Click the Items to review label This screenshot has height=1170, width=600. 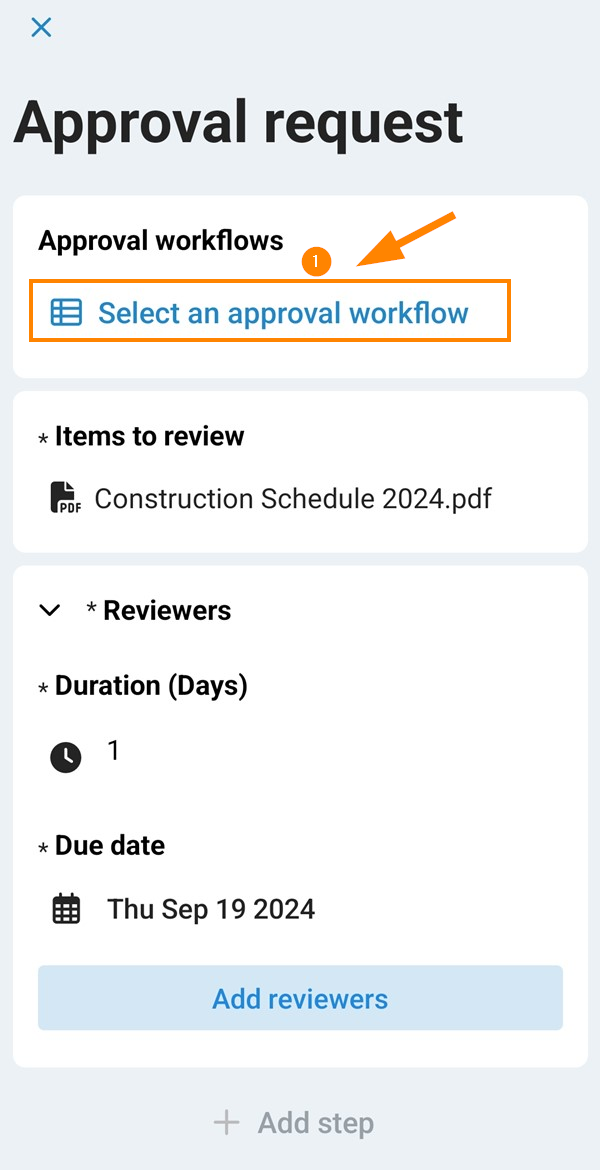tap(149, 436)
